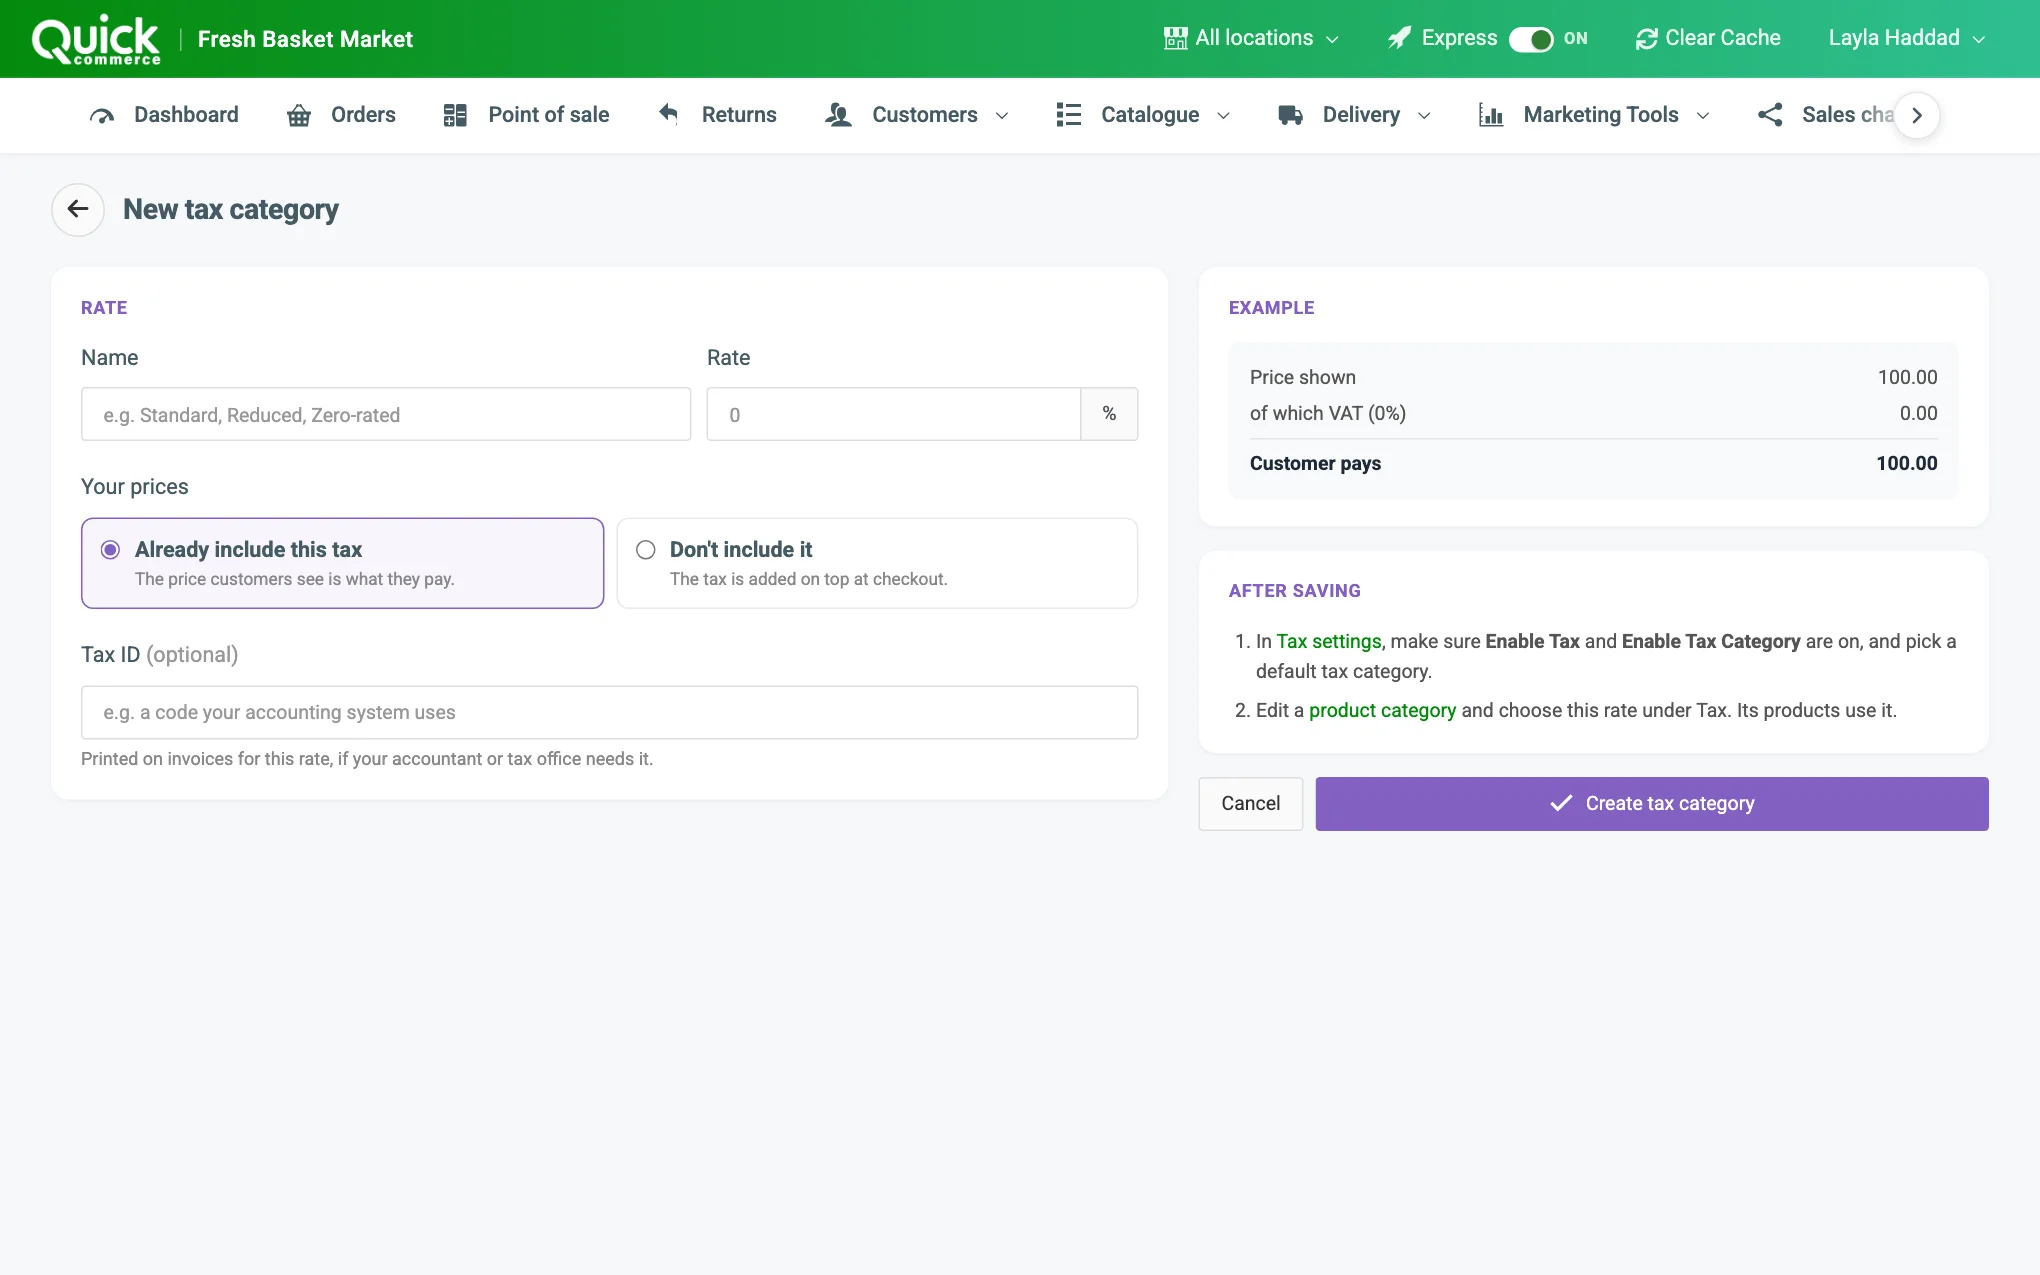Click the 'of which VAT (0%)' label
The width and height of the screenshot is (2040, 1275).
(x=1327, y=413)
